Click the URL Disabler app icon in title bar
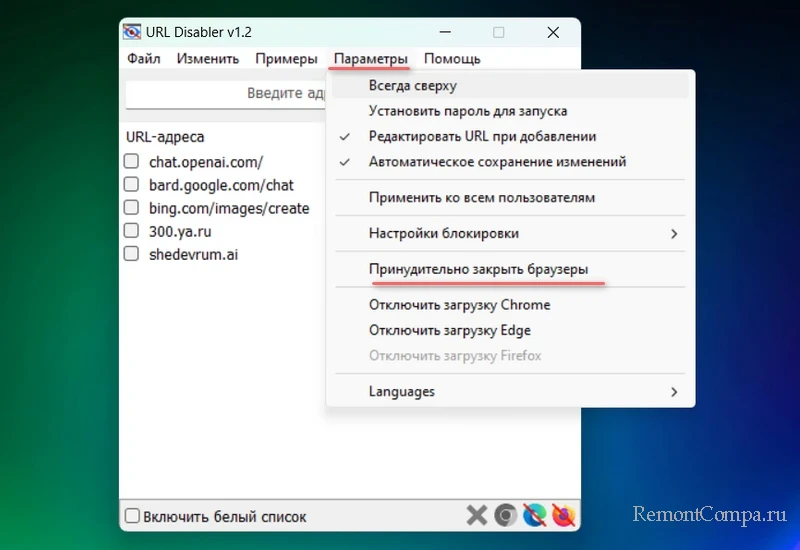The image size is (800, 550). point(134,33)
